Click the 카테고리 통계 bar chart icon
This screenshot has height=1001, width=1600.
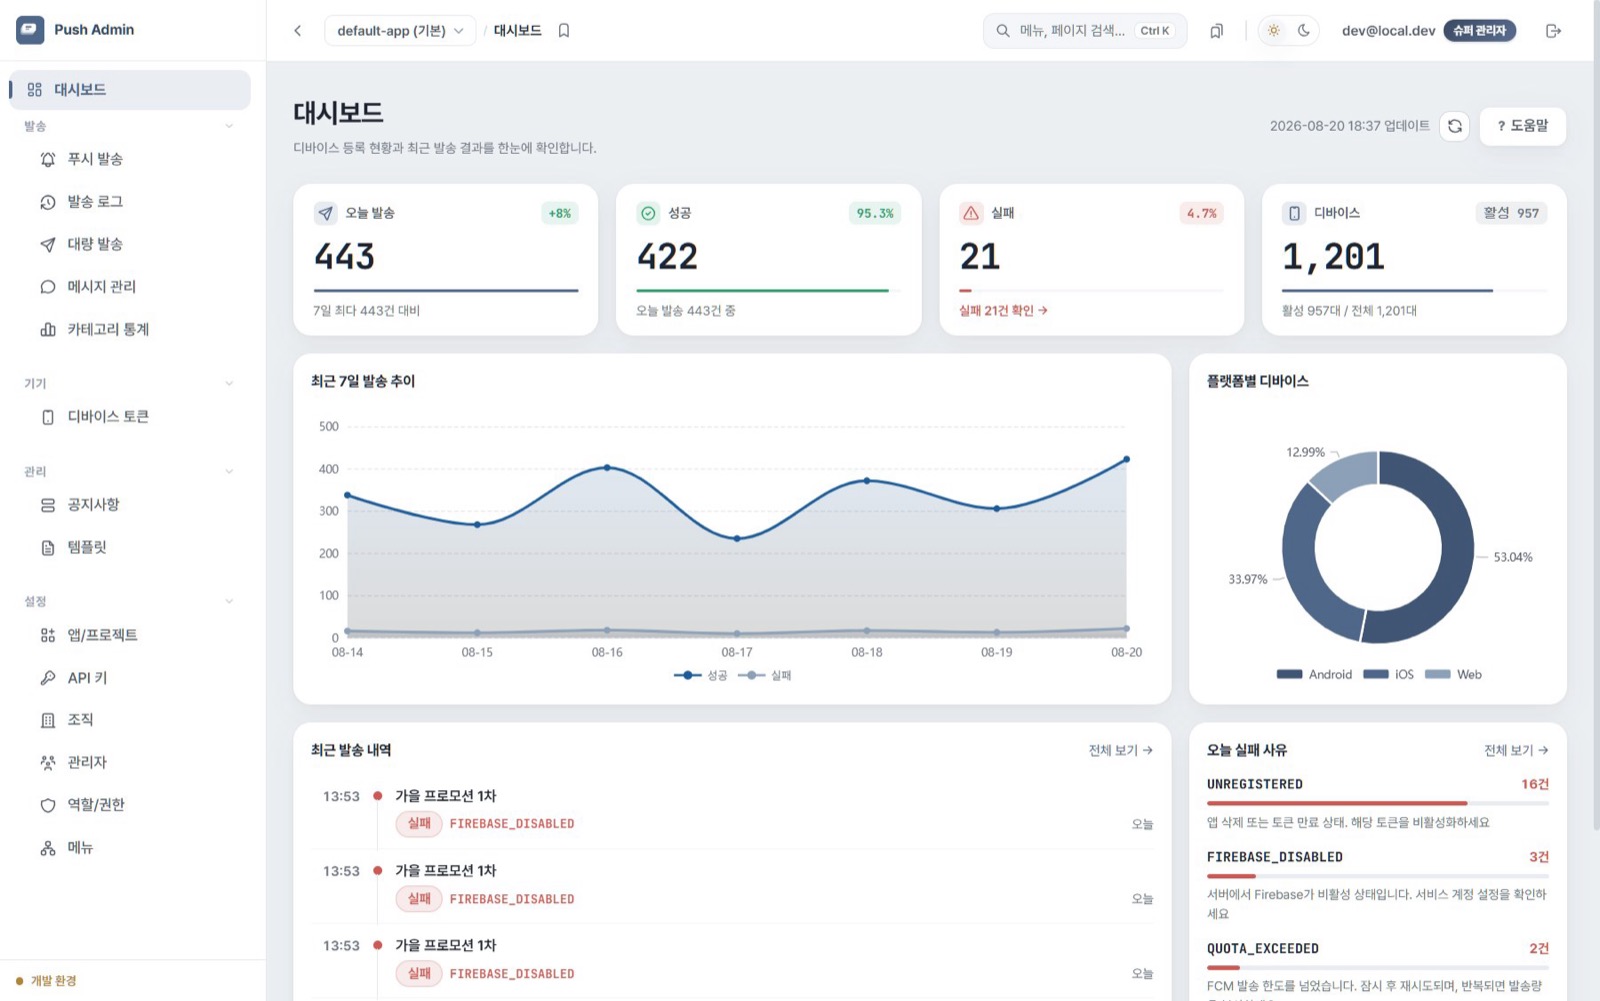(x=48, y=329)
